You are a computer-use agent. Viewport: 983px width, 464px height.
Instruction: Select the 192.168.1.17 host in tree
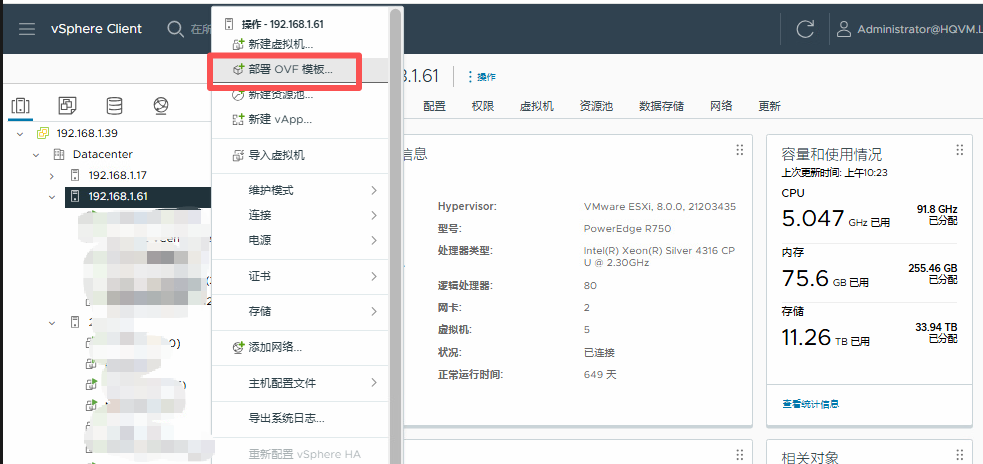click(x=117, y=175)
